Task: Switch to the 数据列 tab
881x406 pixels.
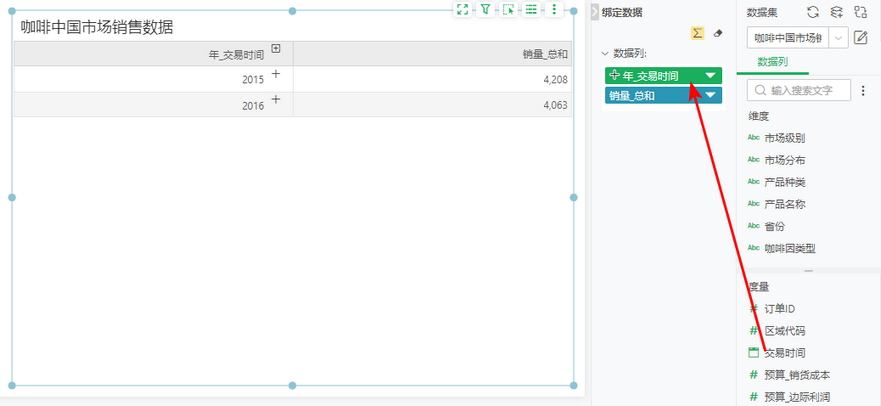Action: coord(773,62)
